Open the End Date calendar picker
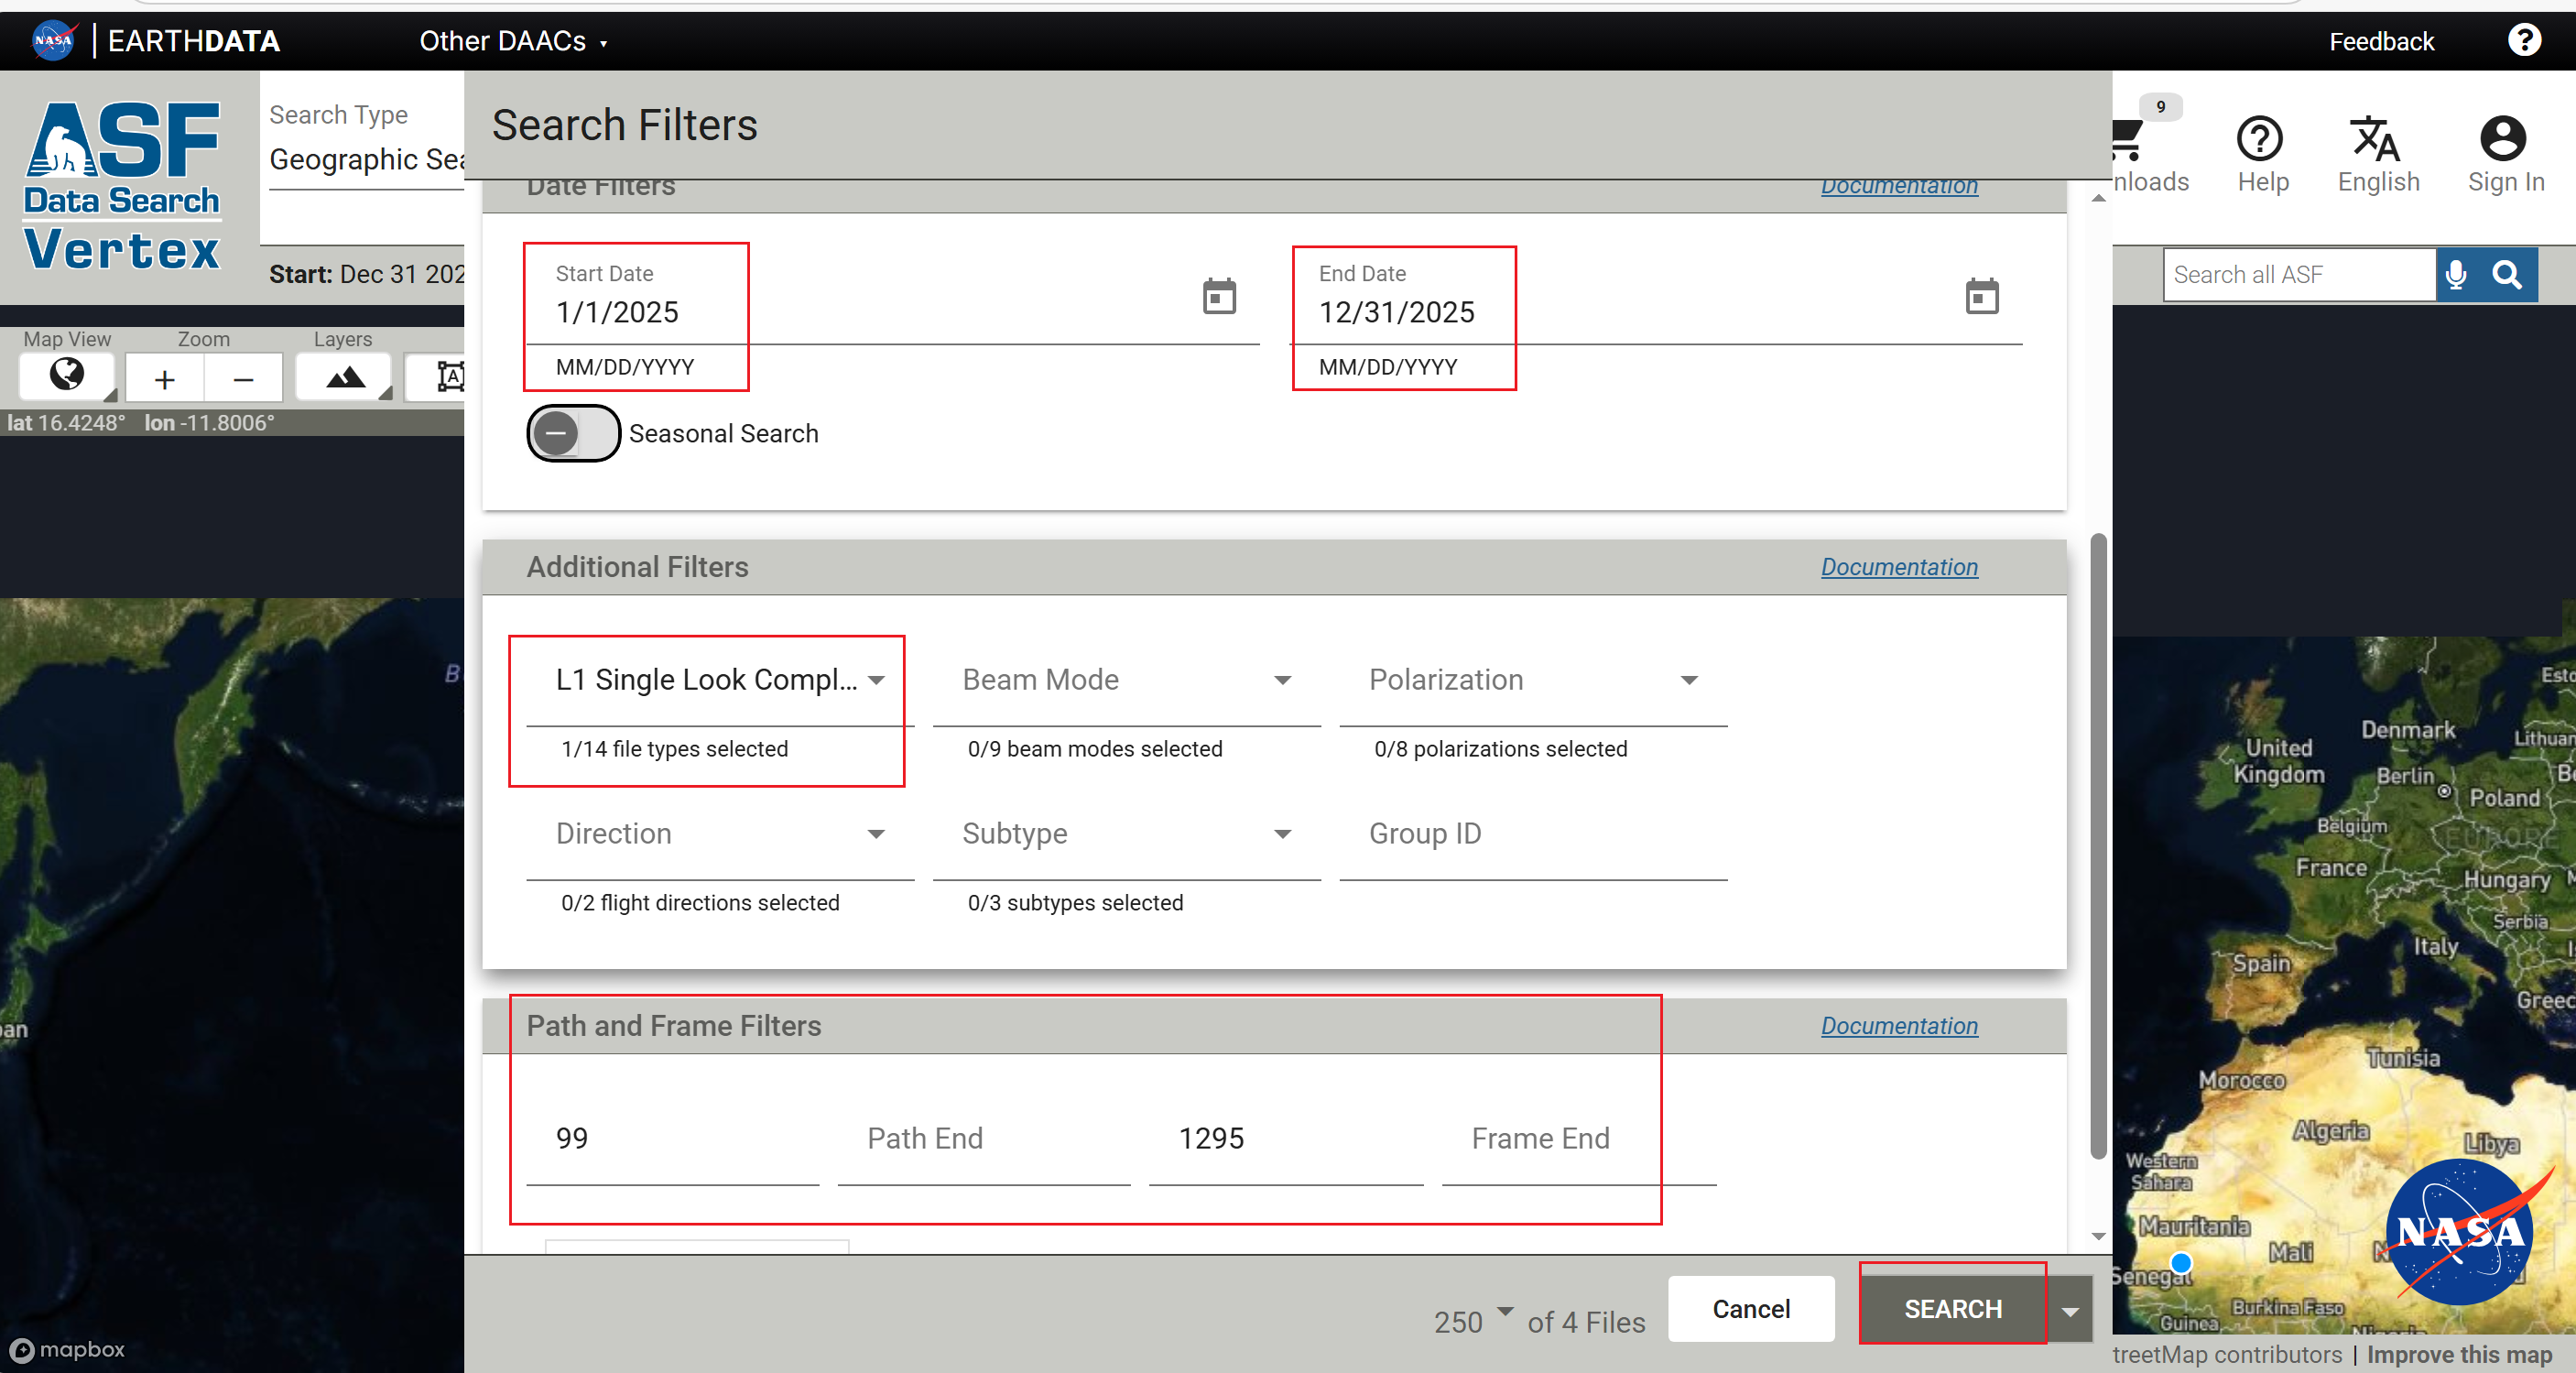Viewport: 2576px width, 1373px height. pyautogui.click(x=1981, y=297)
